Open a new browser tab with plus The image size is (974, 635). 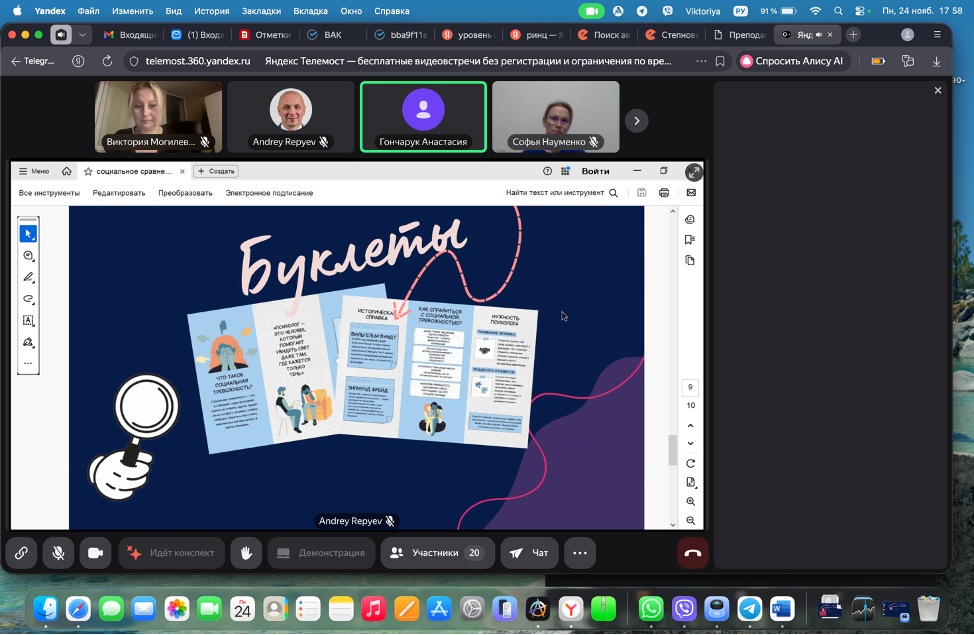853,34
